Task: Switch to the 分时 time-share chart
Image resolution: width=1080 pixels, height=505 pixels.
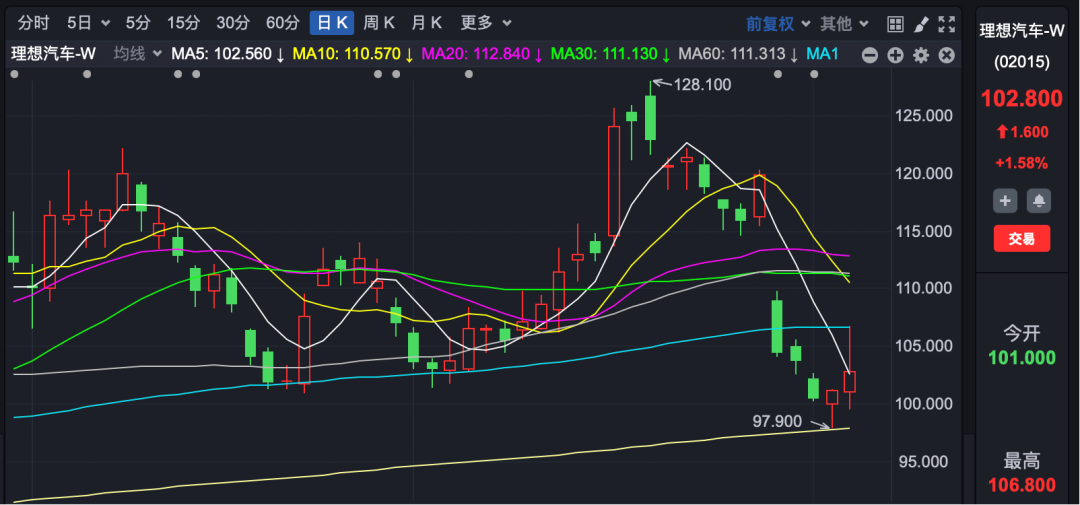Action: [33, 23]
